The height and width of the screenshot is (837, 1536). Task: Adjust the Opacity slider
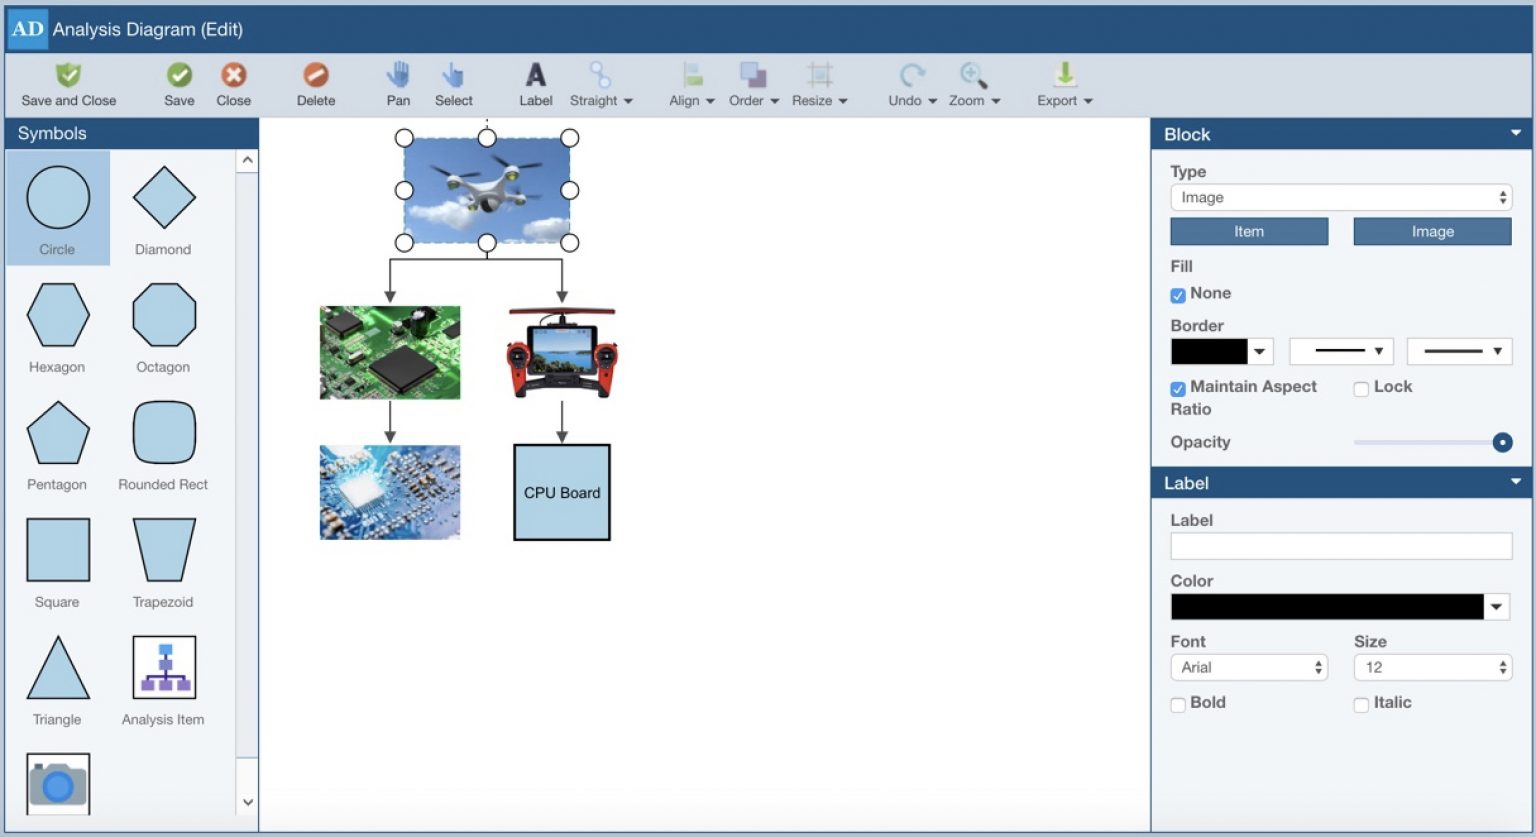click(1501, 441)
